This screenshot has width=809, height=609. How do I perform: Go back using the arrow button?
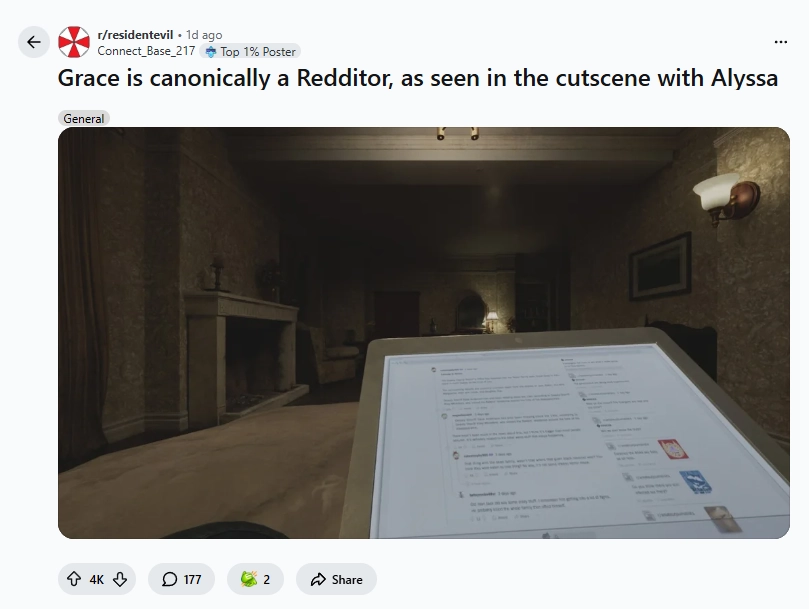34,42
